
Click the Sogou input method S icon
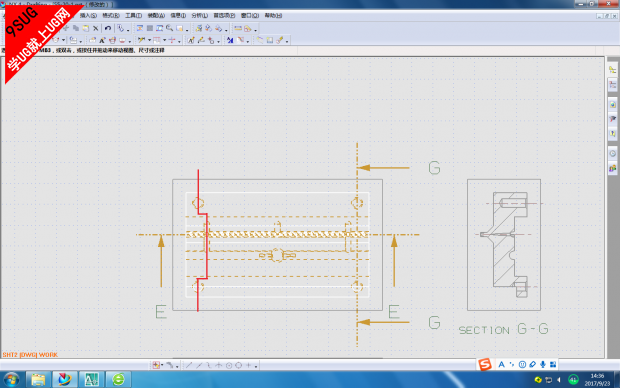coord(484,364)
